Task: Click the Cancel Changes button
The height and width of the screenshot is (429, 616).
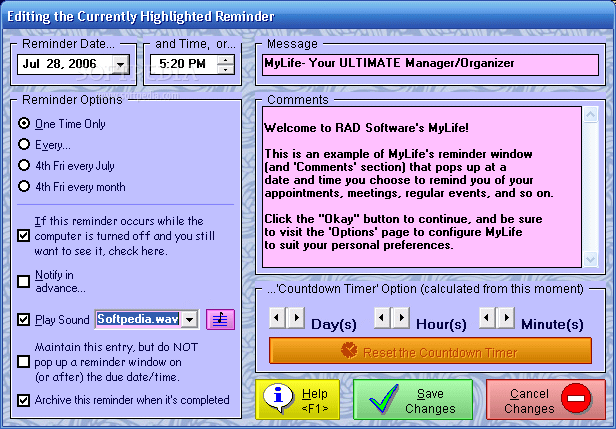Action: coord(546,400)
